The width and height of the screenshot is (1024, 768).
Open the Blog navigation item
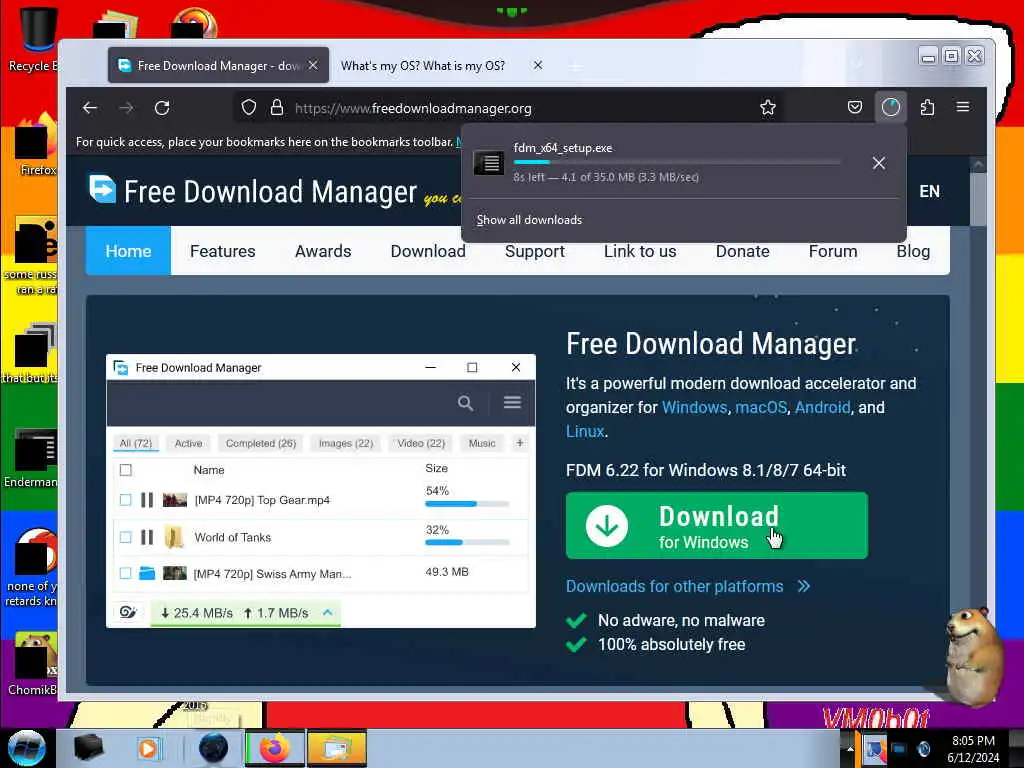tap(913, 251)
